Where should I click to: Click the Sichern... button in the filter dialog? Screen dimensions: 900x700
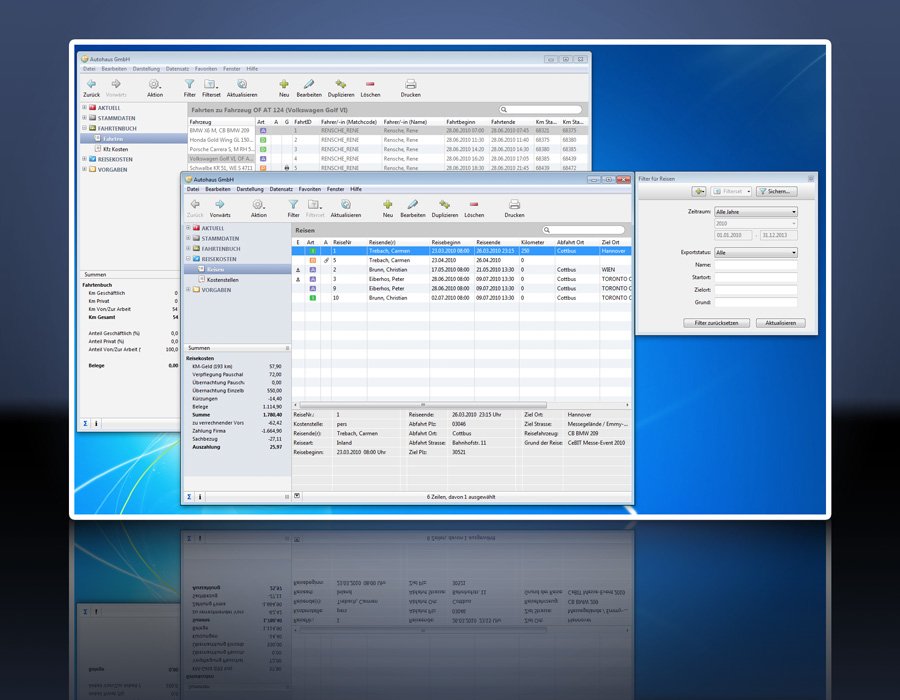pyautogui.click(x=775, y=191)
